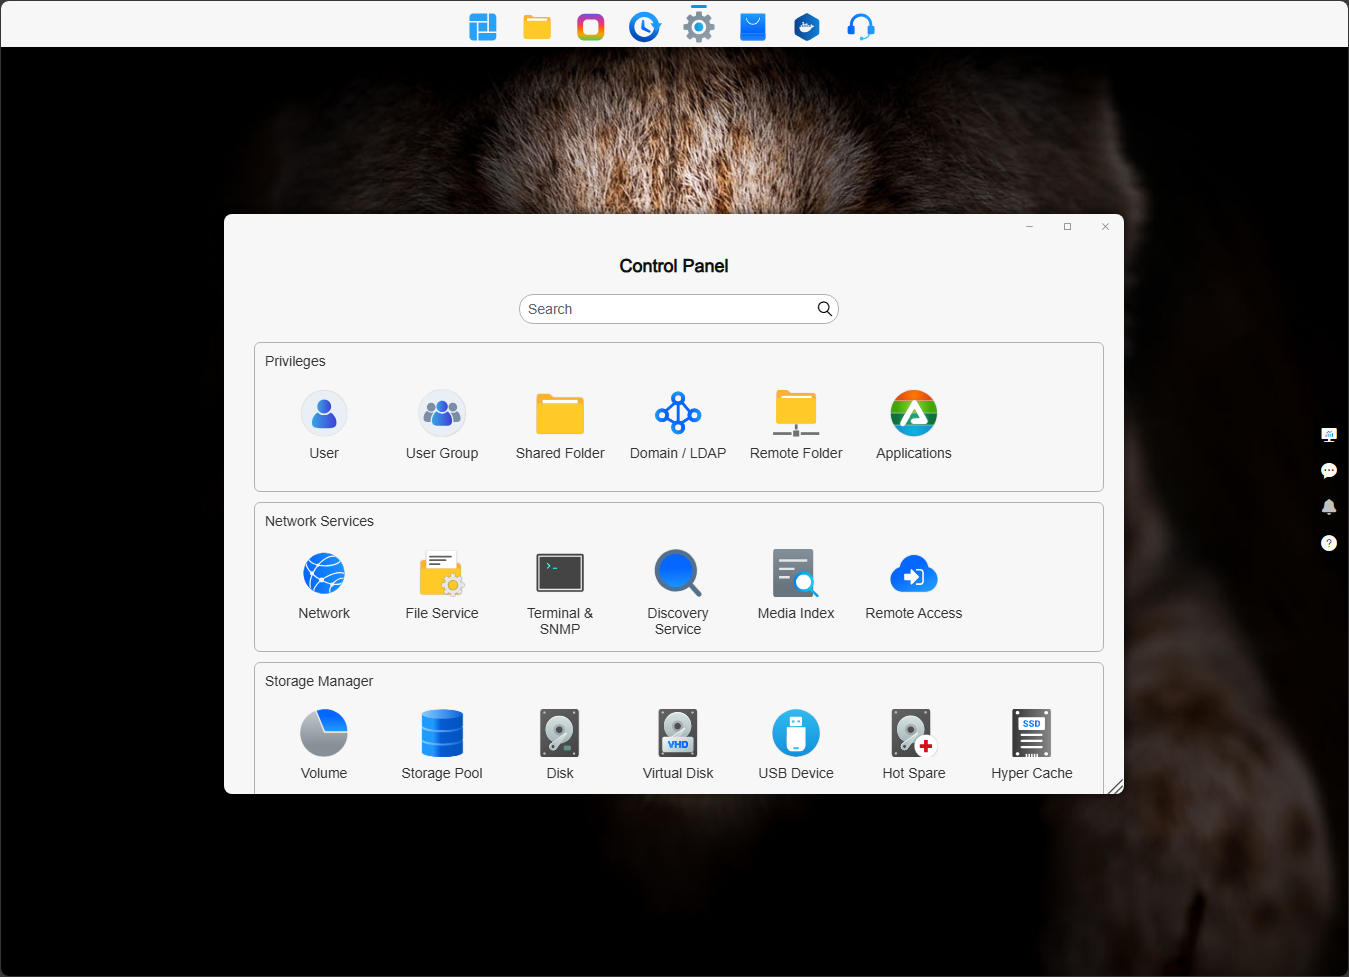Close the Control Panel window

coord(1105,227)
